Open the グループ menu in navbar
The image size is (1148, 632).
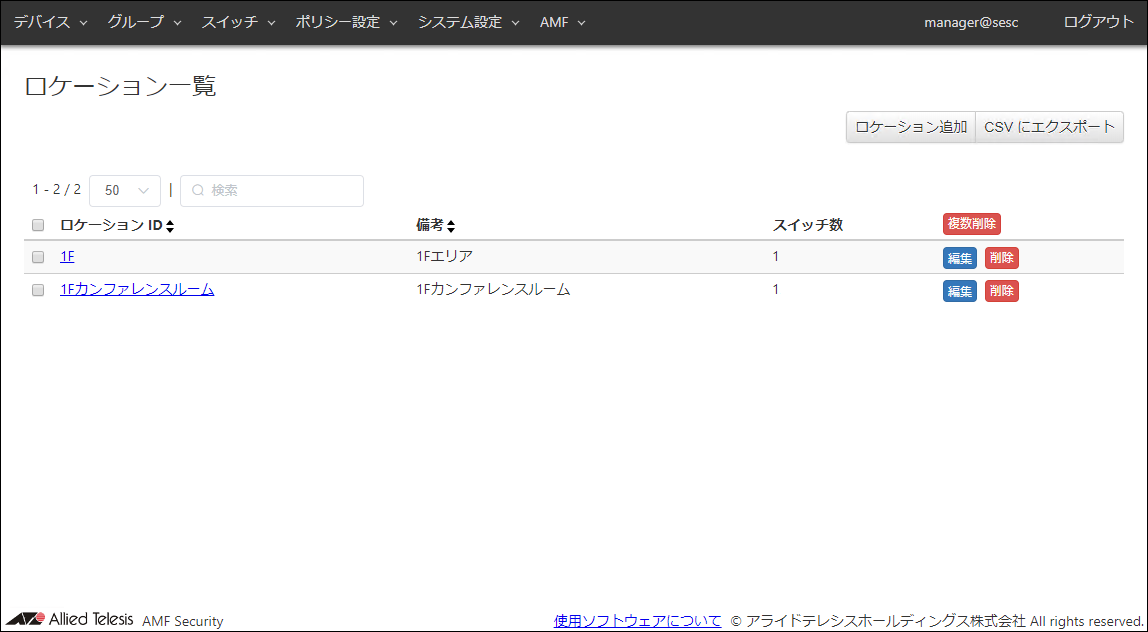(x=144, y=22)
